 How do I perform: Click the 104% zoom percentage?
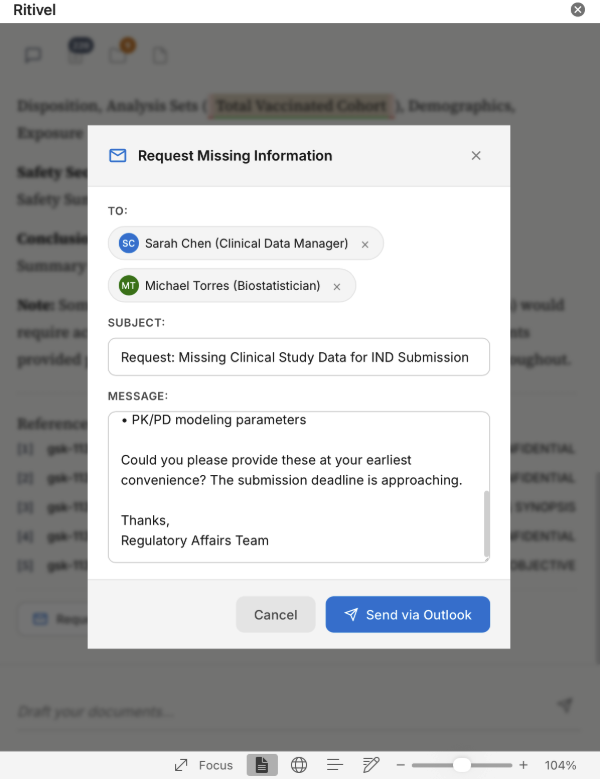pyautogui.click(x=560, y=765)
